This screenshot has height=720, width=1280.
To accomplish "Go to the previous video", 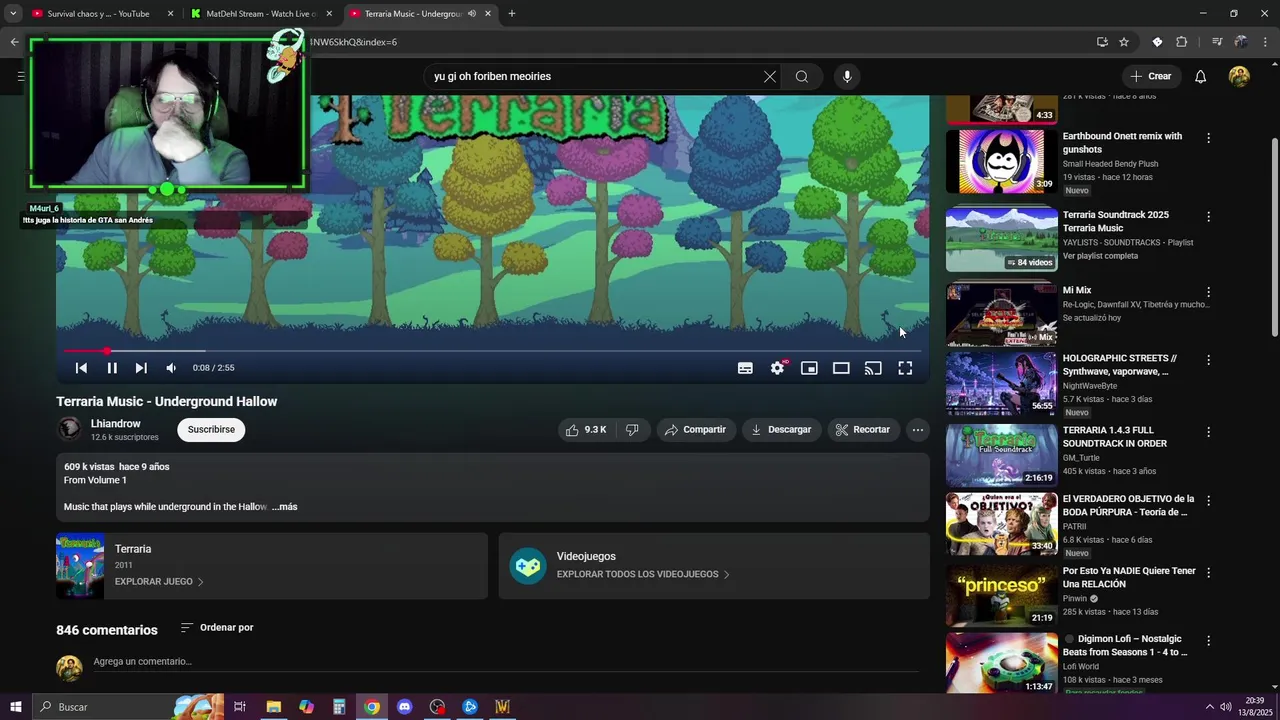I will (81, 368).
